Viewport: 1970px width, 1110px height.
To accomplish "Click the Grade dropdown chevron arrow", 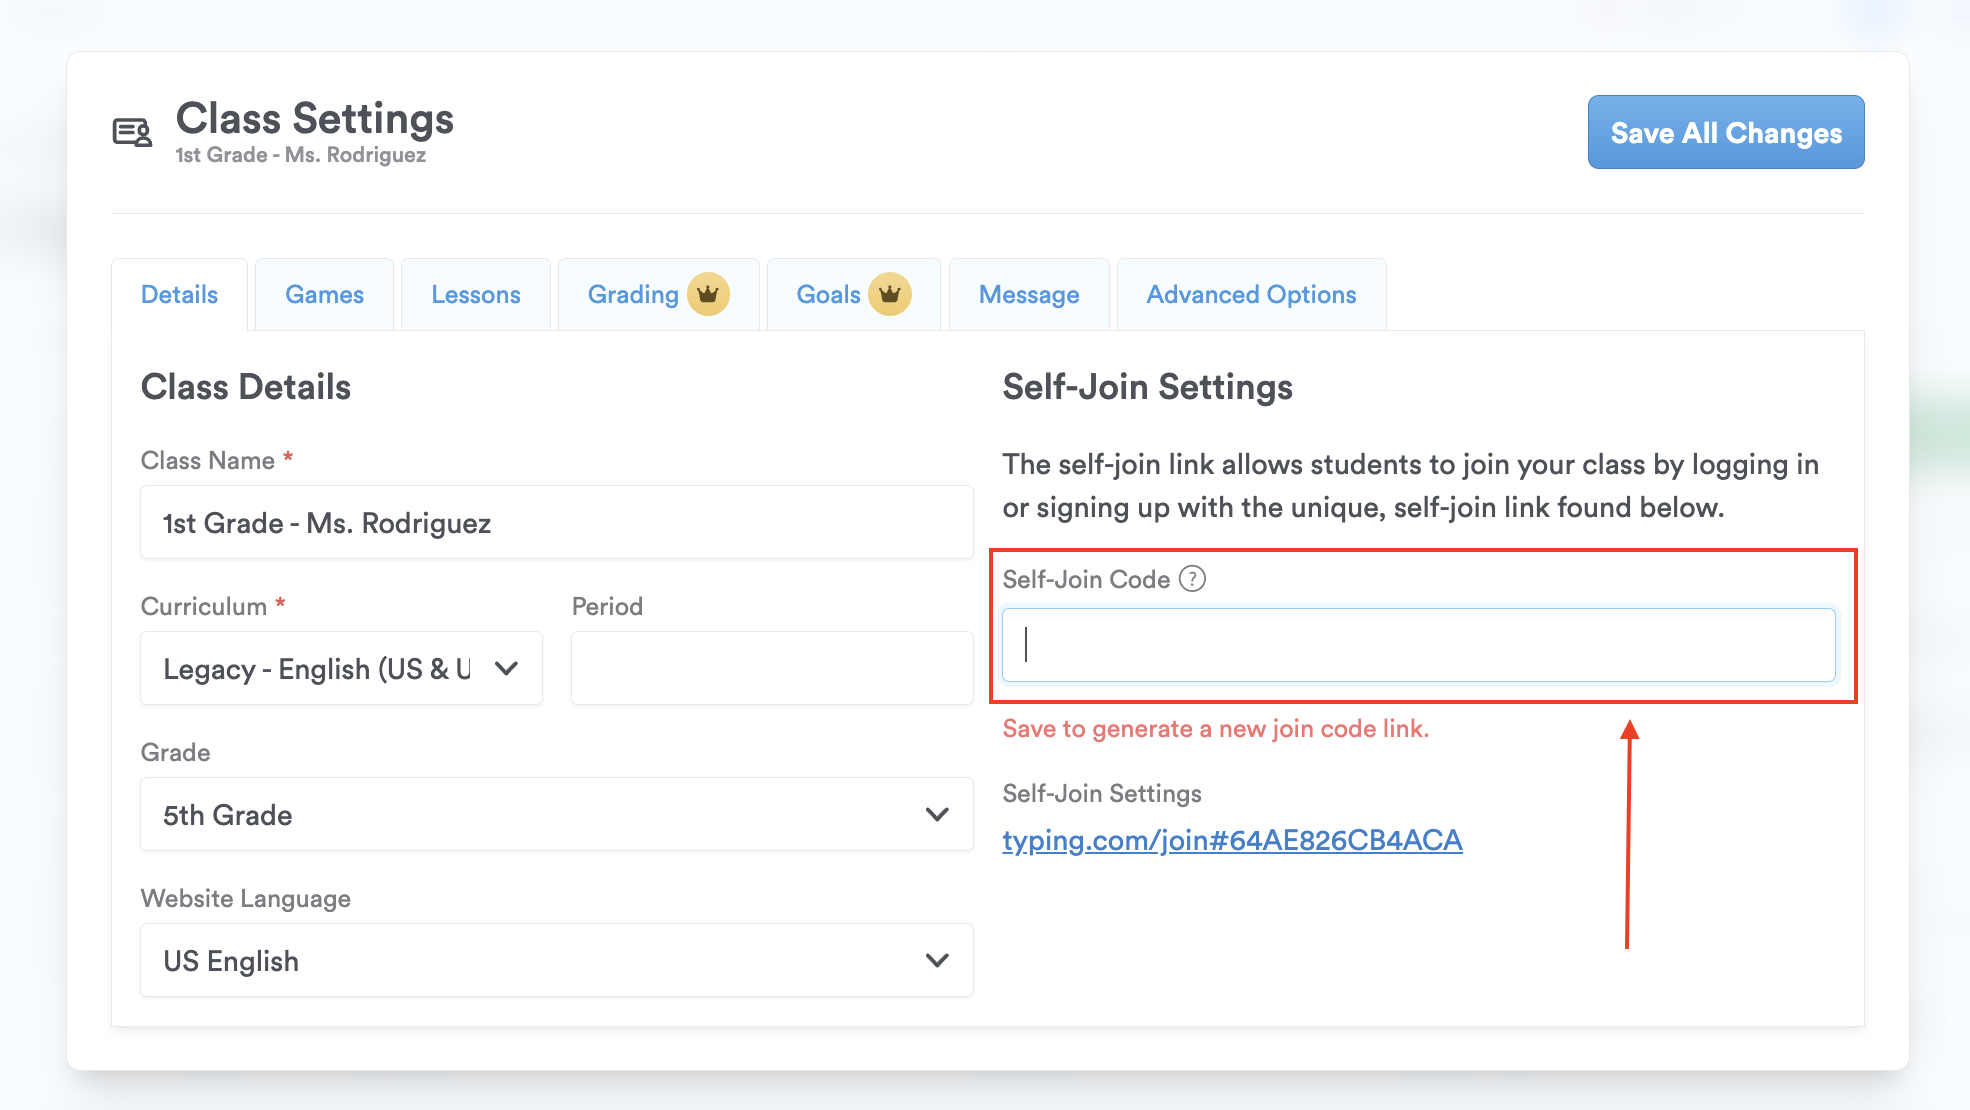I will (937, 814).
